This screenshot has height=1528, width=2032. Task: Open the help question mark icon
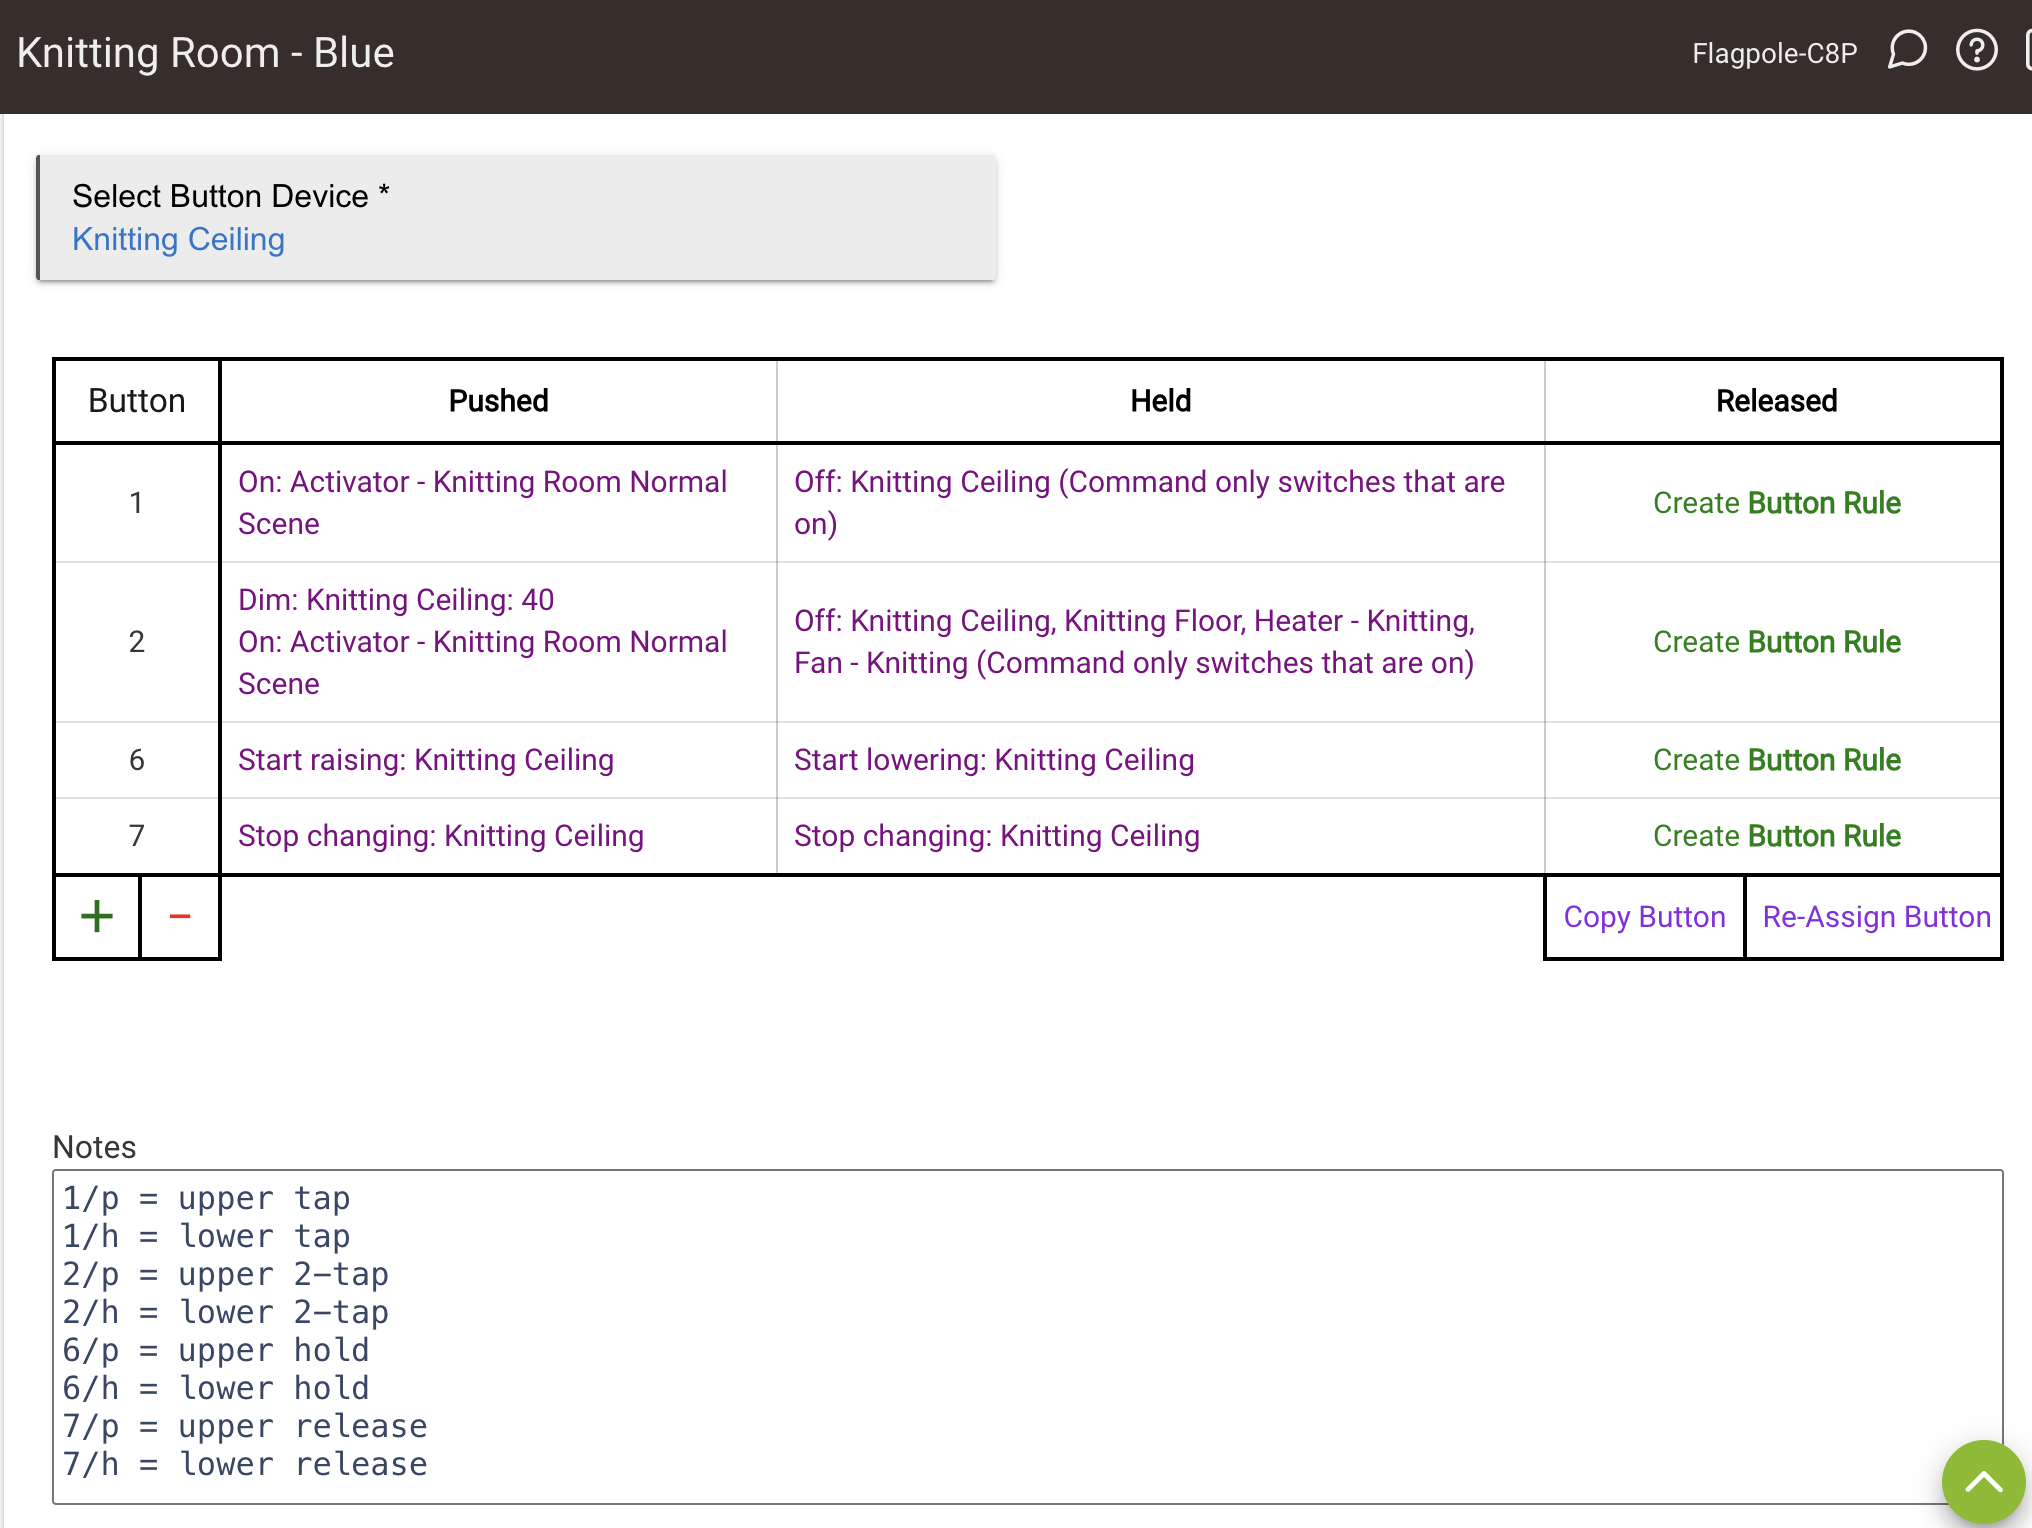[1976, 51]
